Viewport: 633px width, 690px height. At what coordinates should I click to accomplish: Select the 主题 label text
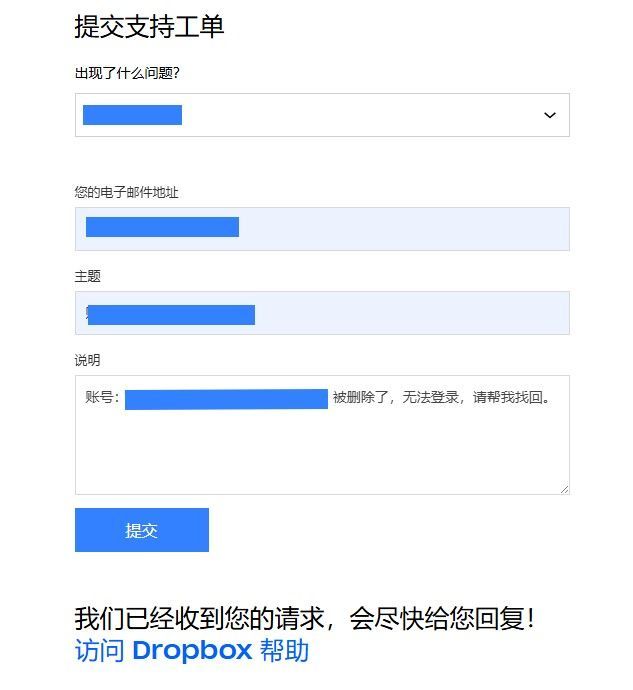(87, 276)
